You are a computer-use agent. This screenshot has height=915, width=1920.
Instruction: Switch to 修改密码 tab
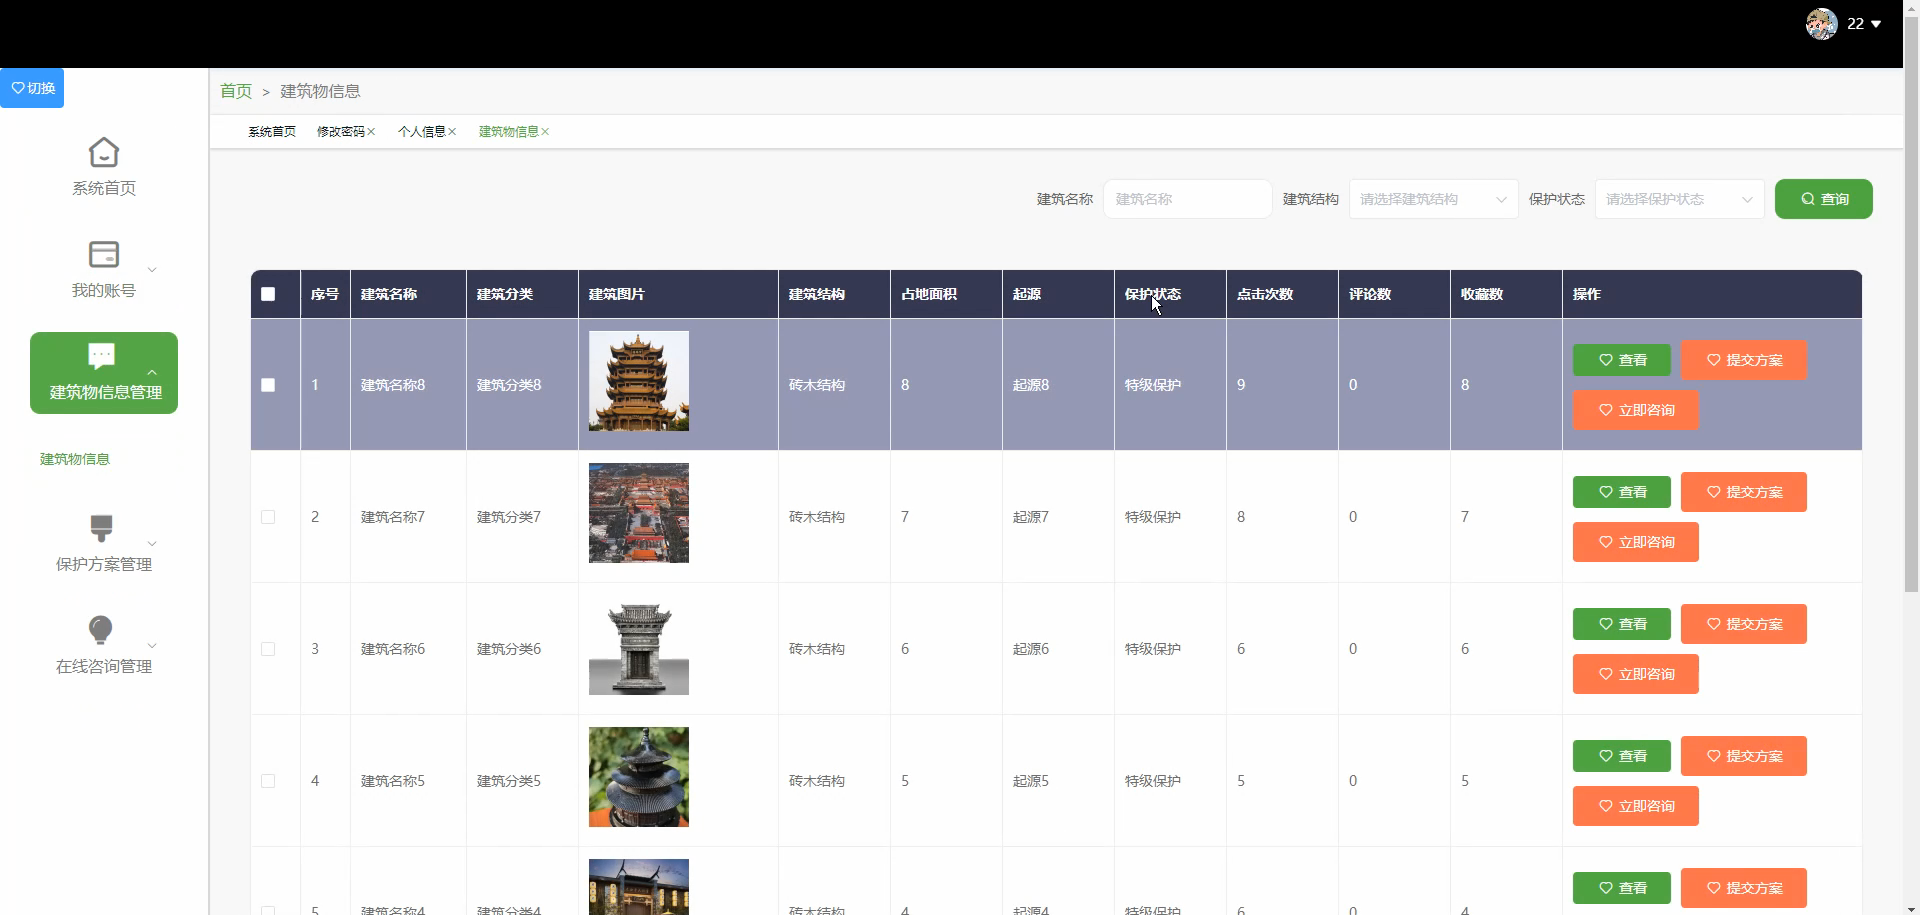341,132
